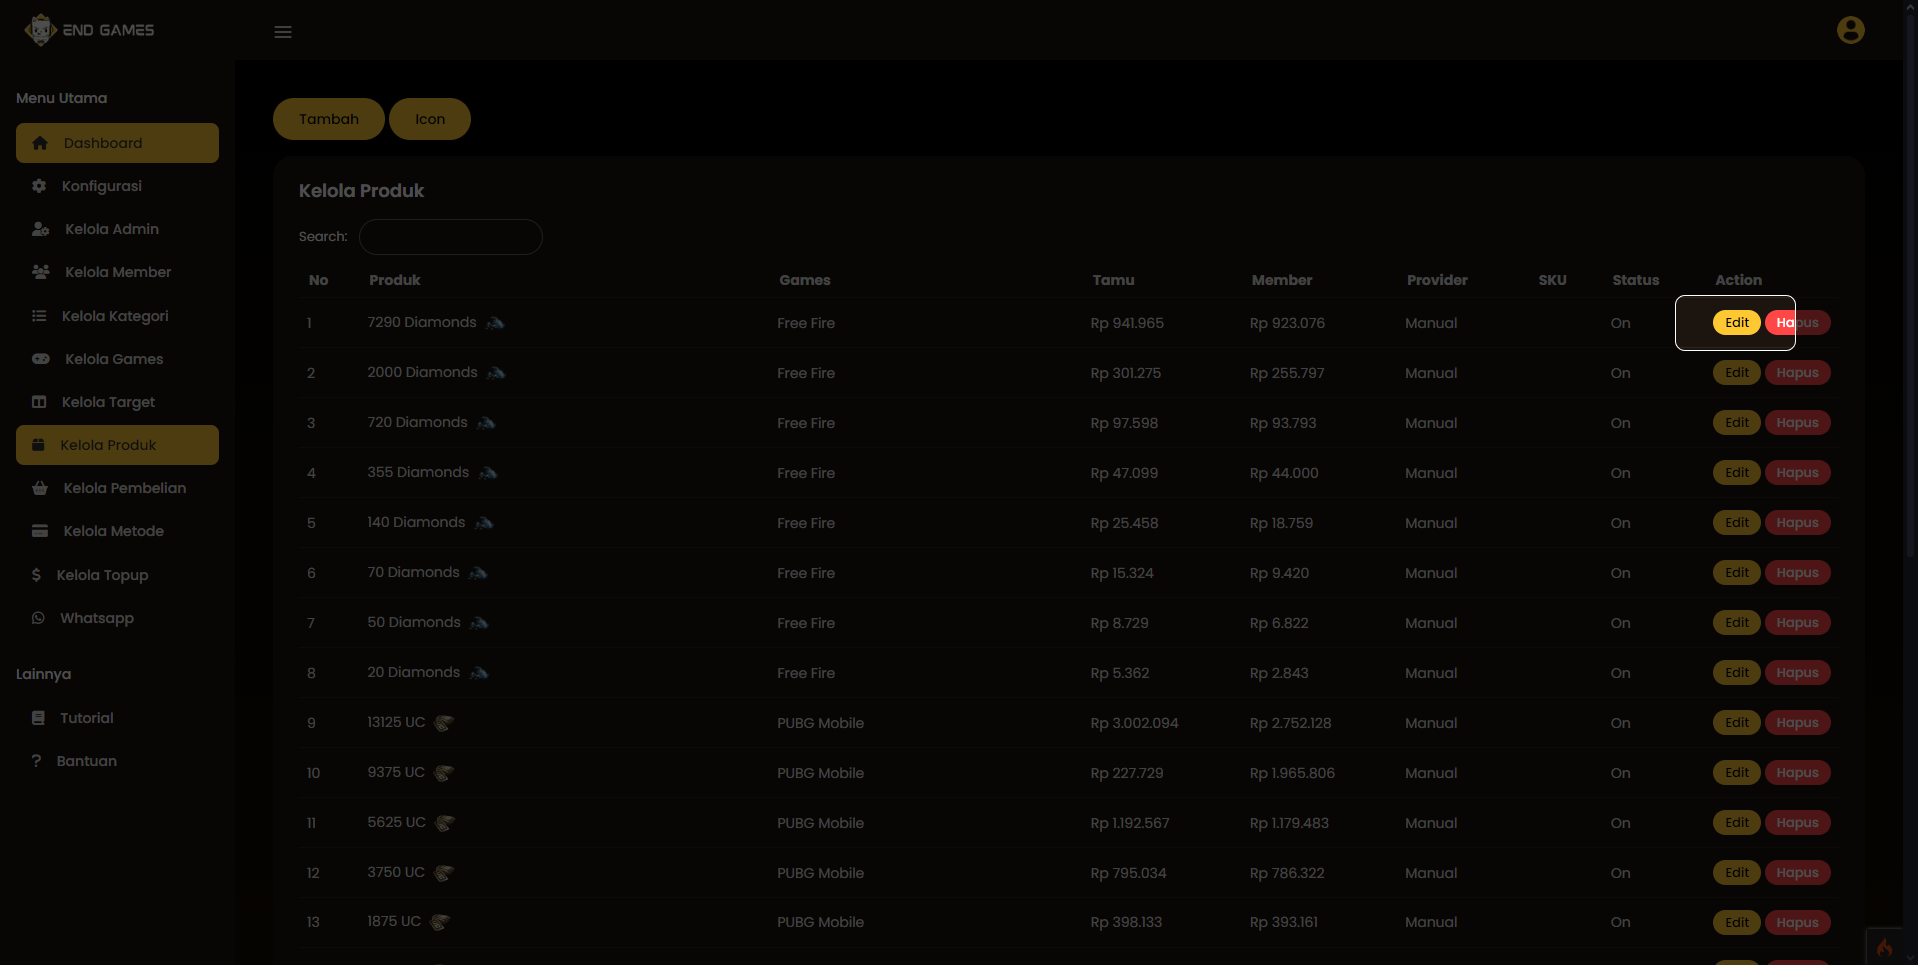Select Kelola Target menu entry
Screen dimensions: 1918x965
pyautogui.click(x=117, y=402)
